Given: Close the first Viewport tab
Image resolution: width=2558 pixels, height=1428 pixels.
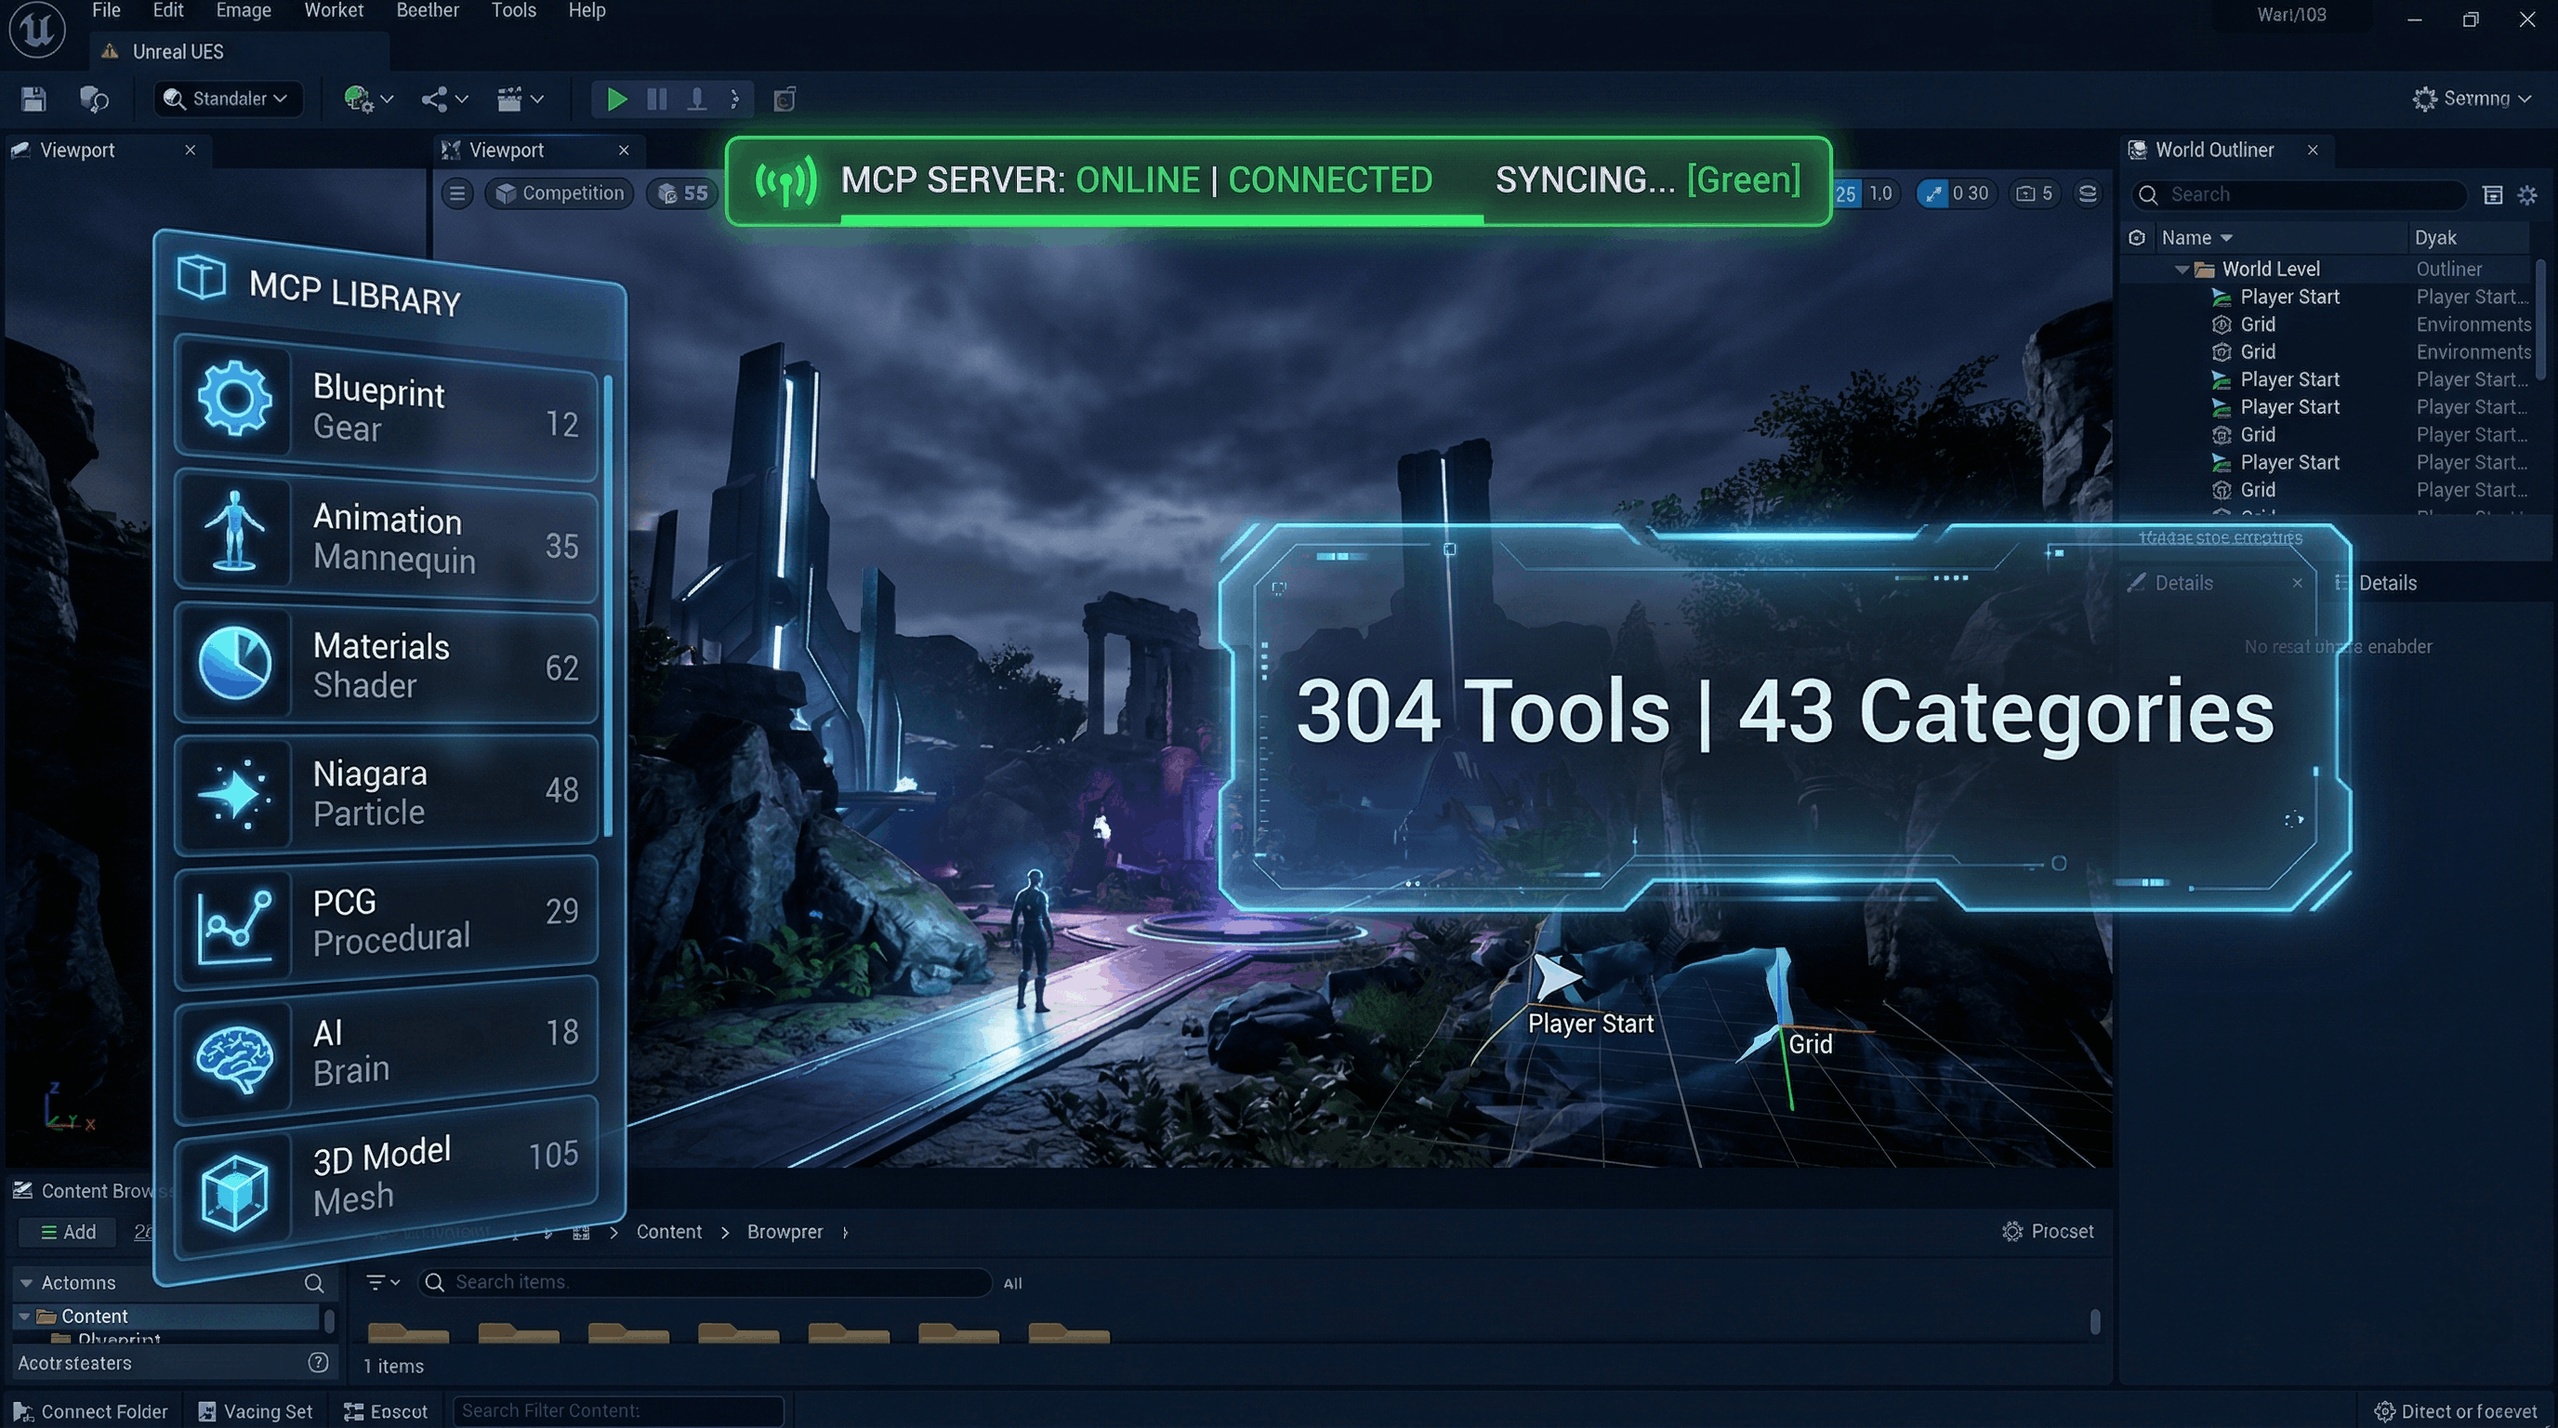Looking at the screenshot, I should tap(190, 150).
